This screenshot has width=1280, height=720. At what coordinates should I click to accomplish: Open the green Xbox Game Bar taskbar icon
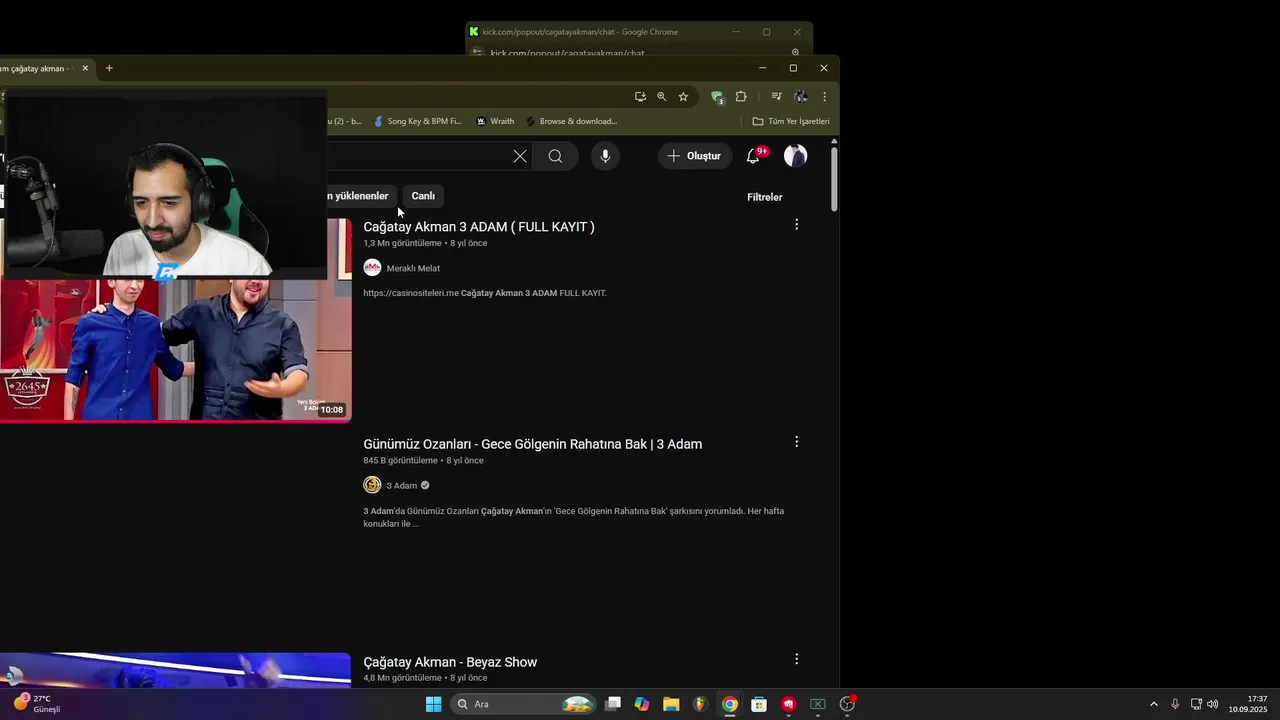coord(818,704)
